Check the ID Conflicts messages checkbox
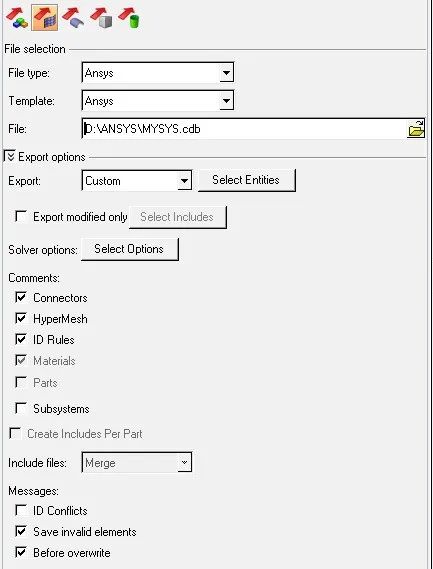The image size is (433, 569). click(x=21, y=510)
